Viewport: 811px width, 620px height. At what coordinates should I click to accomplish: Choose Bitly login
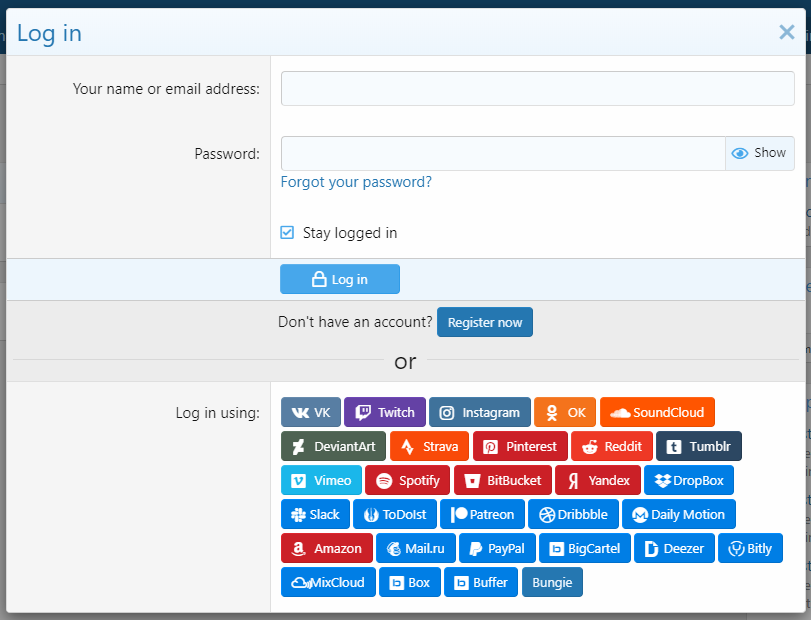coord(750,548)
